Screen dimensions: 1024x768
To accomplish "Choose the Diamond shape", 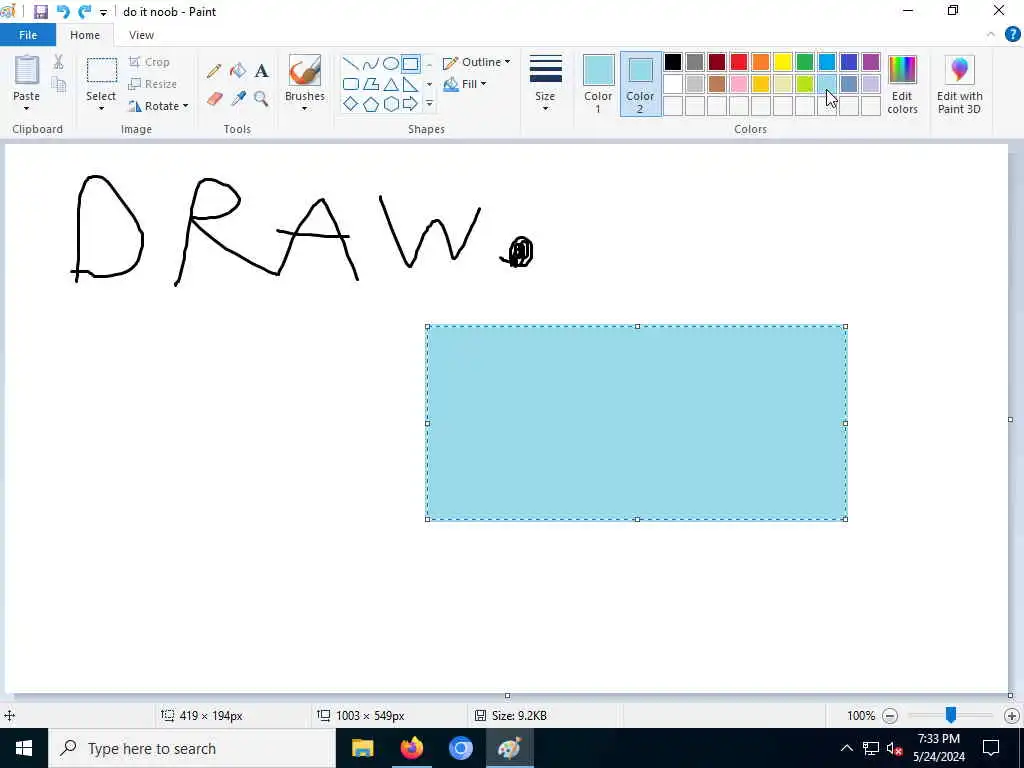I will point(351,104).
